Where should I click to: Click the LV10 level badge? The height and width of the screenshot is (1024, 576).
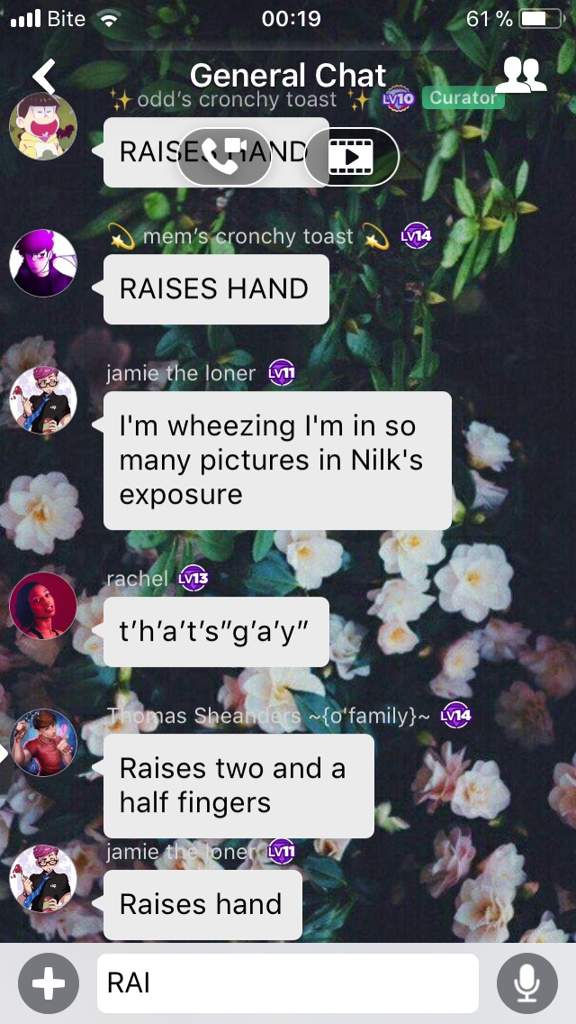click(399, 99)
